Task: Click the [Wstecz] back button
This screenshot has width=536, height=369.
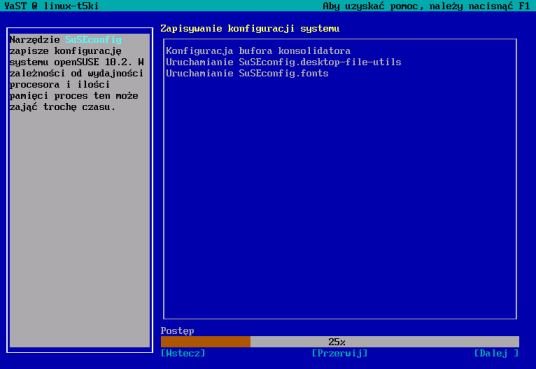Action: pos(183,353)
